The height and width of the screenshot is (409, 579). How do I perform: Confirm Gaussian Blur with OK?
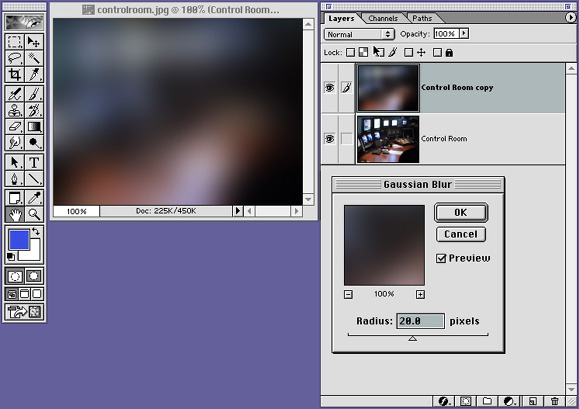point(461,213)
